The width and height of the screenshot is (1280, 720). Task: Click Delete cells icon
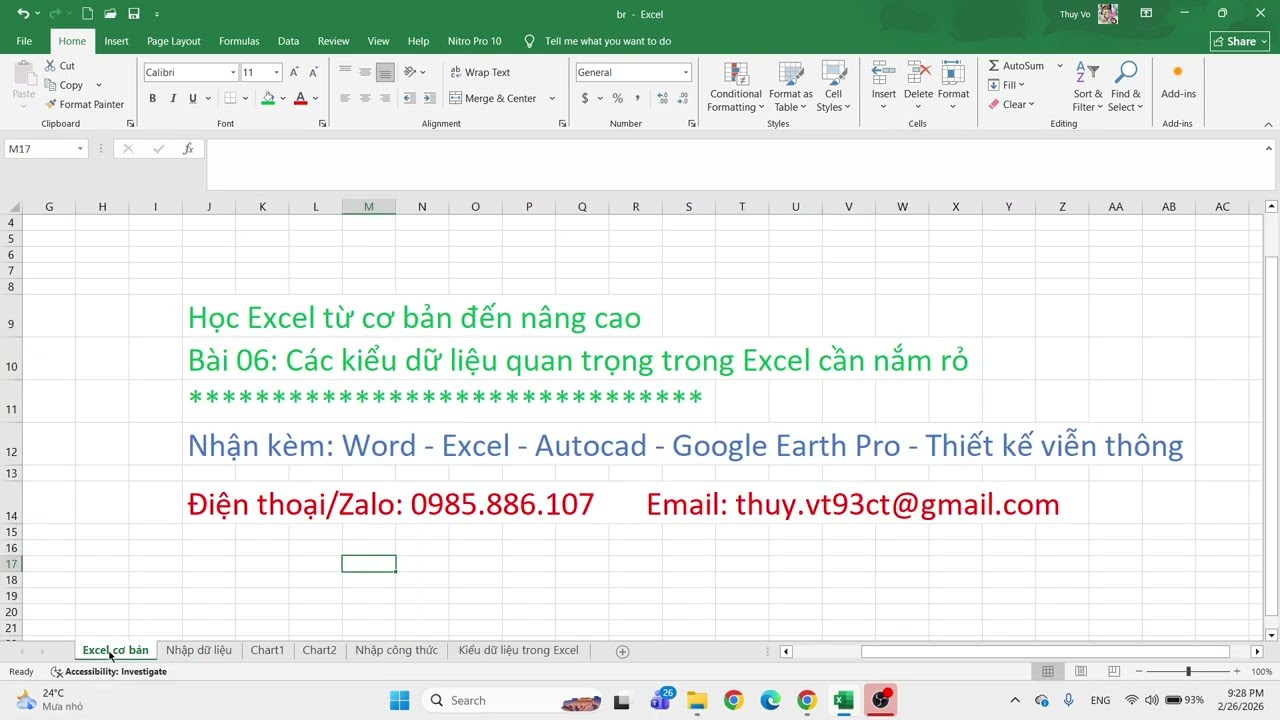click(x=918, y=73)
